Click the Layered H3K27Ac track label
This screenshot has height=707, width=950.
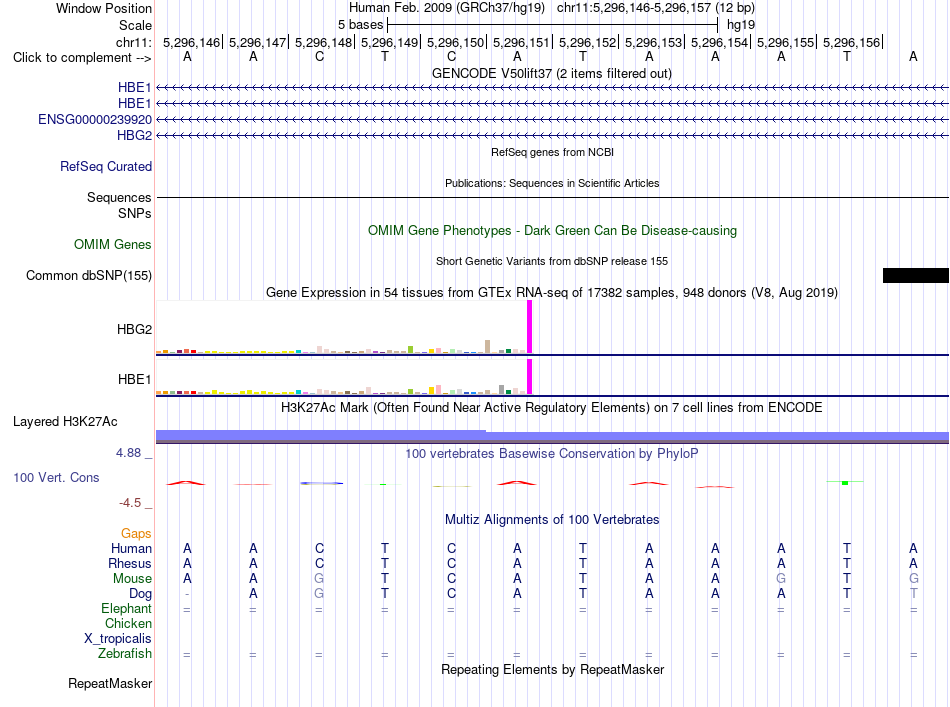coord(65,421)
